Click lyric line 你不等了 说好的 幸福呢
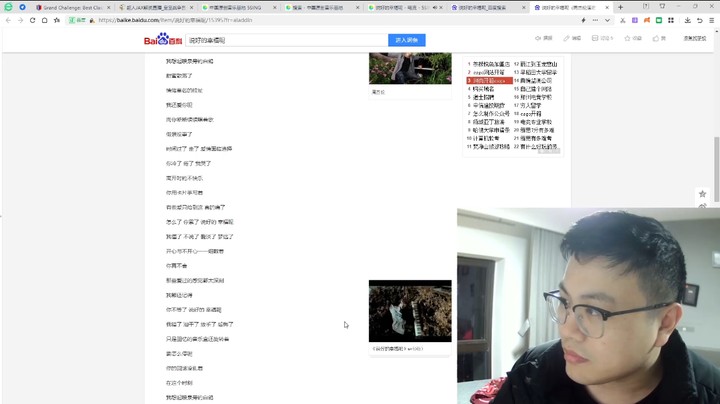This screenshot has height=404, width=720. [194, 309]
